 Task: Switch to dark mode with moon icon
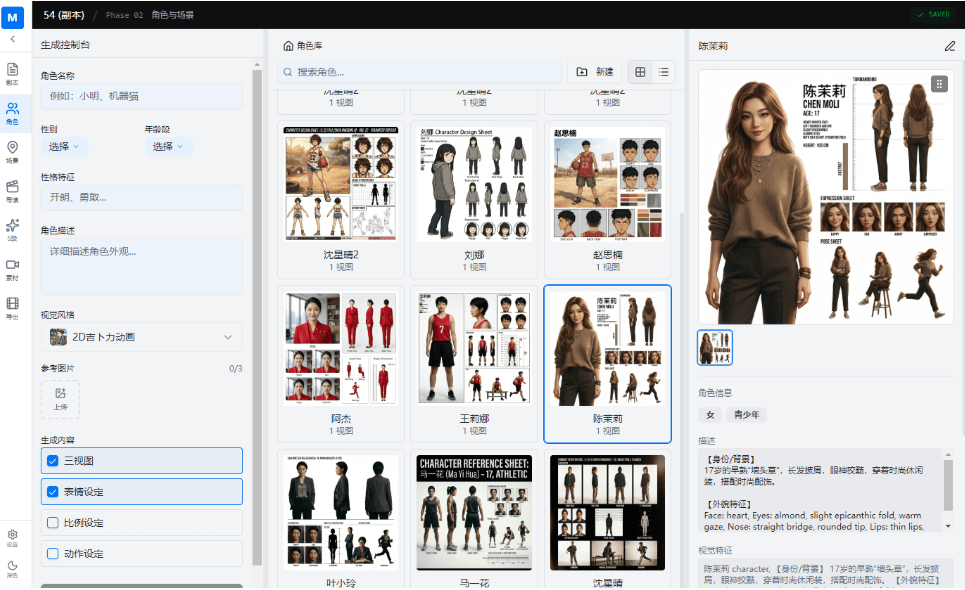(x=12, y=569)
